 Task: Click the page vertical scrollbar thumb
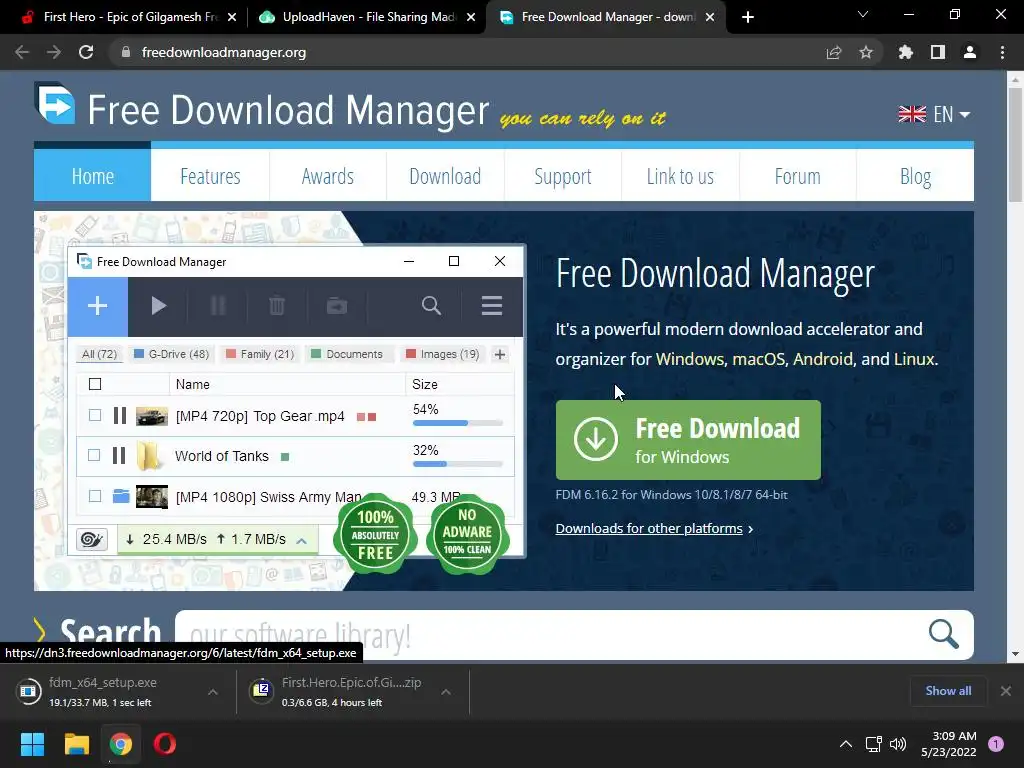click(1015, 145)
